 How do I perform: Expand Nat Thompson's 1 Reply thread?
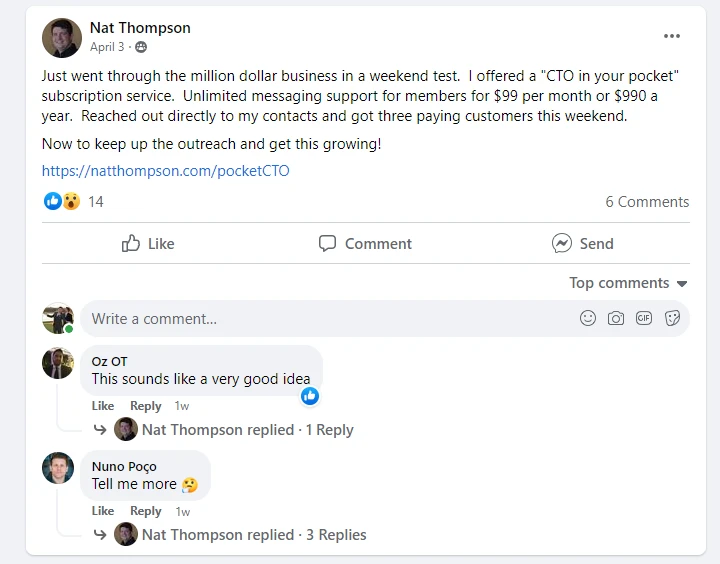click(248, 430)
